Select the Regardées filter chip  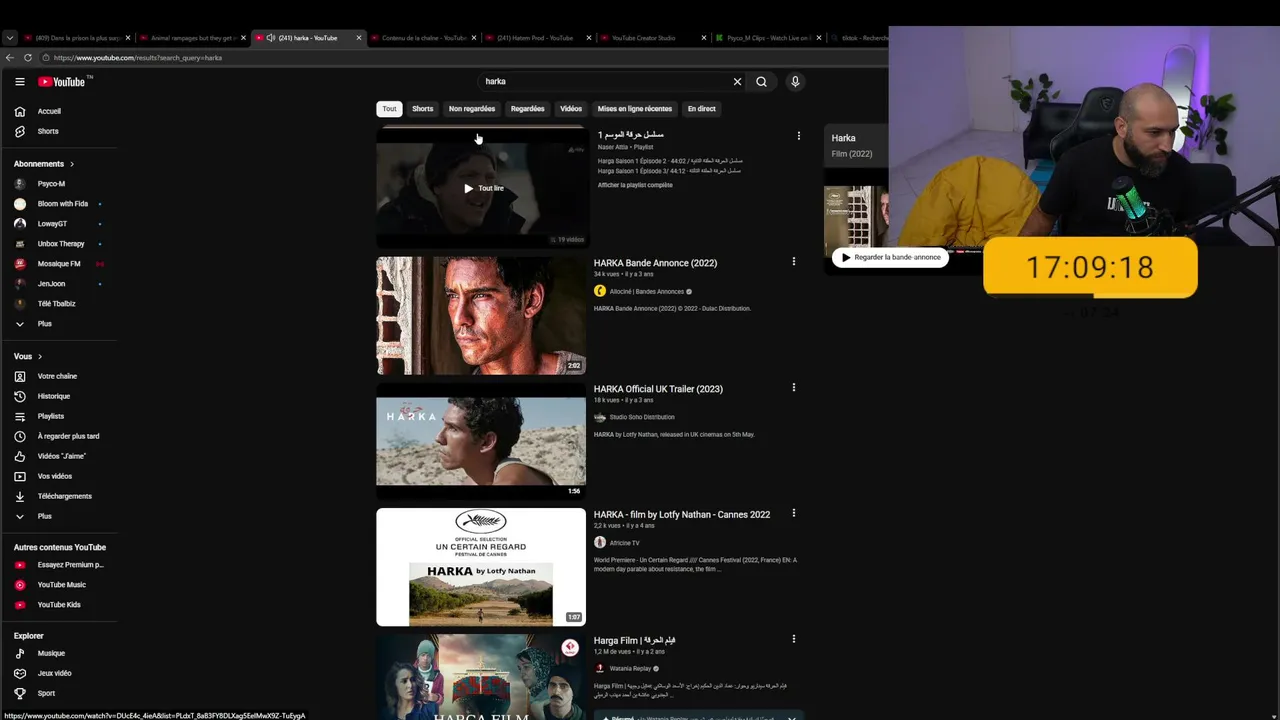(528, 109)
